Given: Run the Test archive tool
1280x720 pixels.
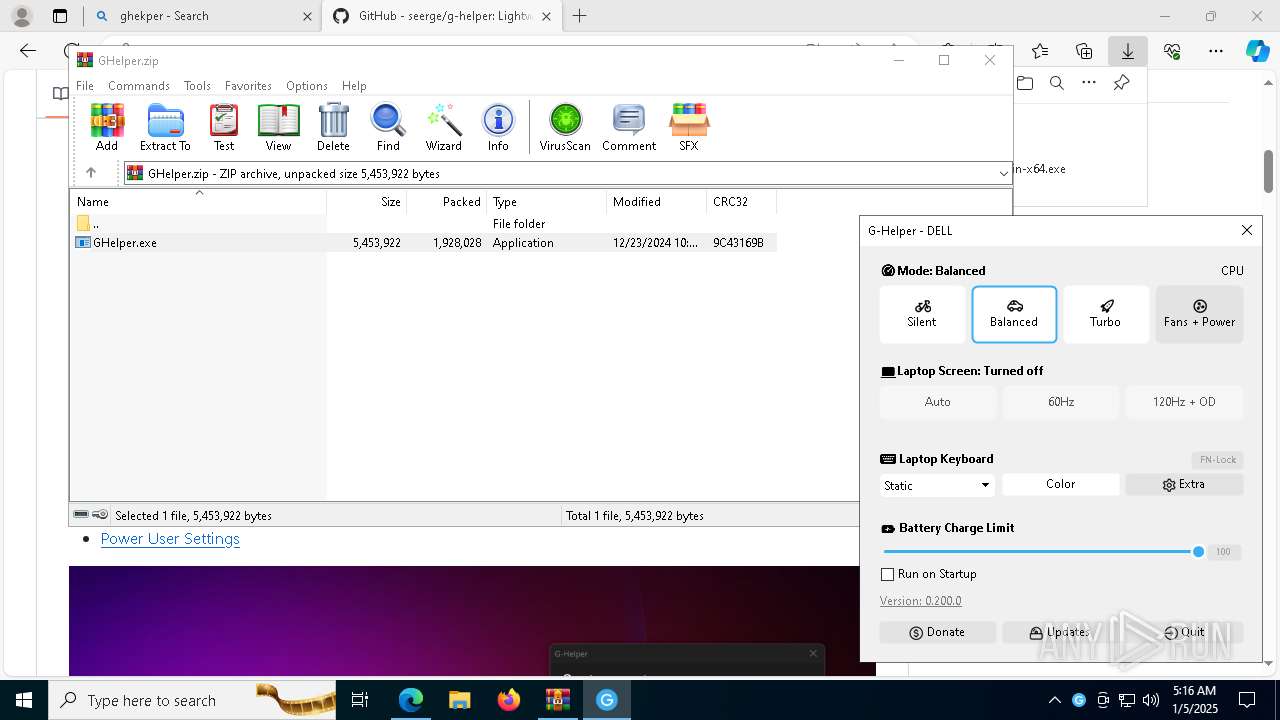Looking at the screenshot, I should [224, 127].
